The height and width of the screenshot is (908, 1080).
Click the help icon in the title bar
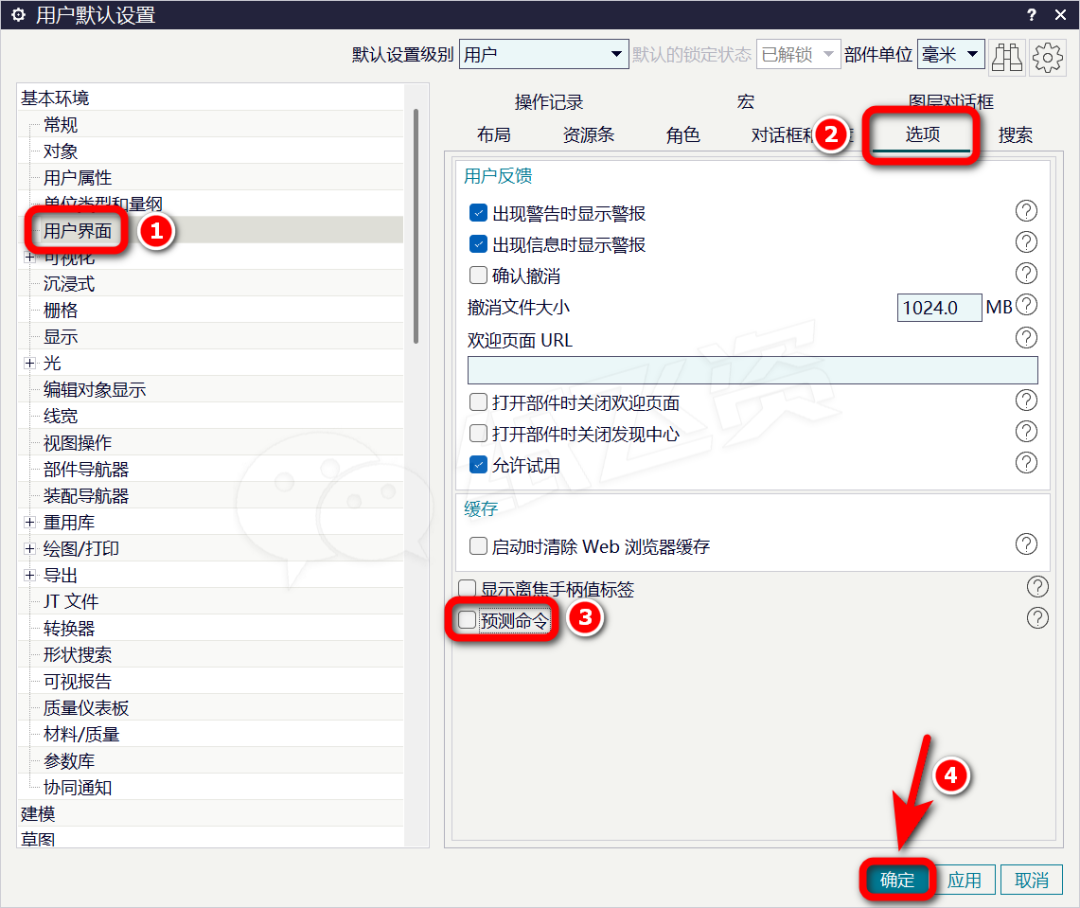[1029, 15]
